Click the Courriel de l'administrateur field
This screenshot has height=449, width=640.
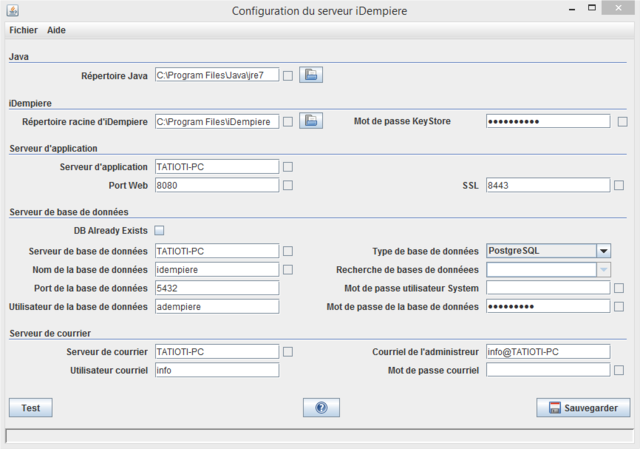pyautogui.click(x=547, y=352)
